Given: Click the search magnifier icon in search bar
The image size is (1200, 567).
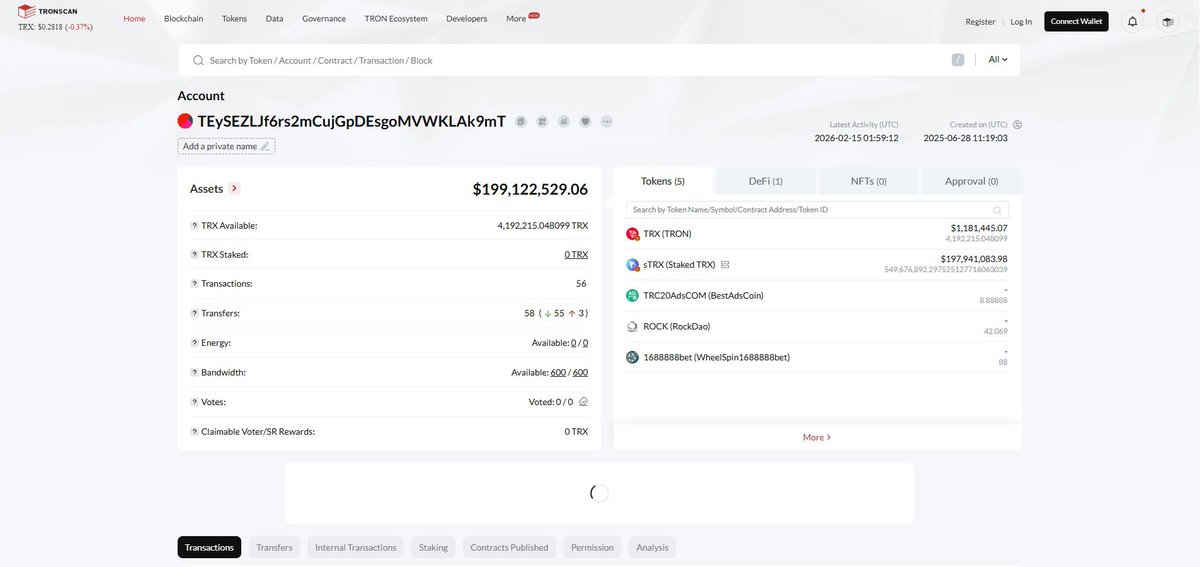Looking at the screenshot, I should pyautogui.click(x=199, y=60).
